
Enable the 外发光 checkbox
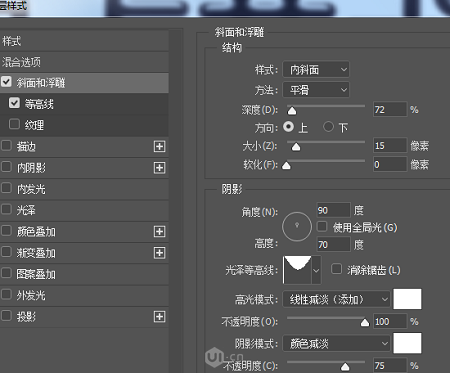coord(6,294)
